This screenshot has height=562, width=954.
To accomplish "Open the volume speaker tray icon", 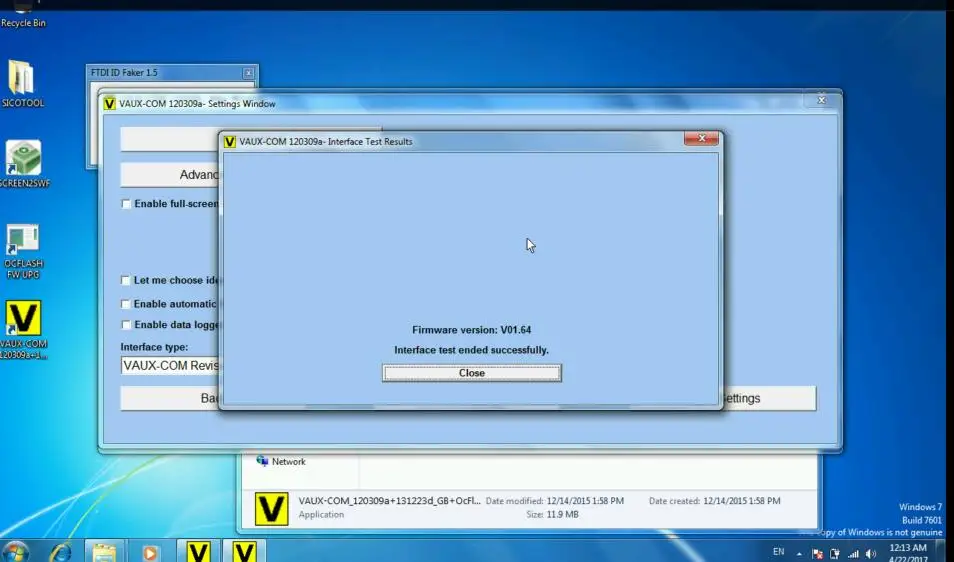I will [x=871, y=553].
